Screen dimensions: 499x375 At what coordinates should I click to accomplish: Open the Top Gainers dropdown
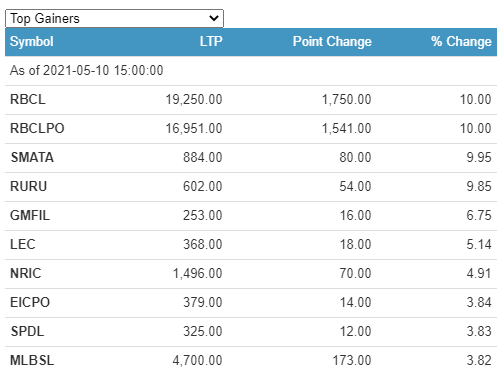tap(114, 18)
